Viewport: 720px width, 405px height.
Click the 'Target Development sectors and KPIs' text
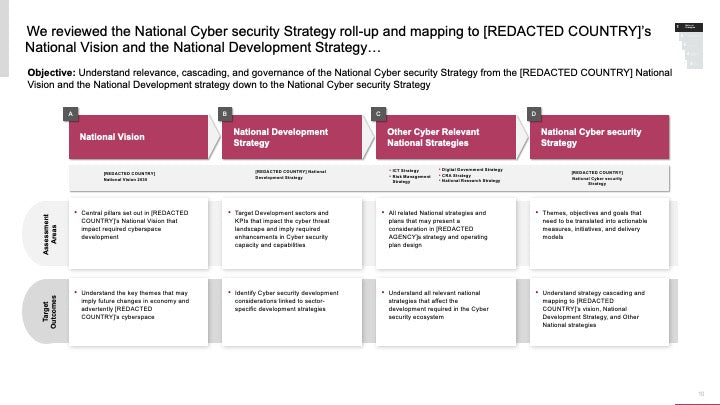point(282,229)
